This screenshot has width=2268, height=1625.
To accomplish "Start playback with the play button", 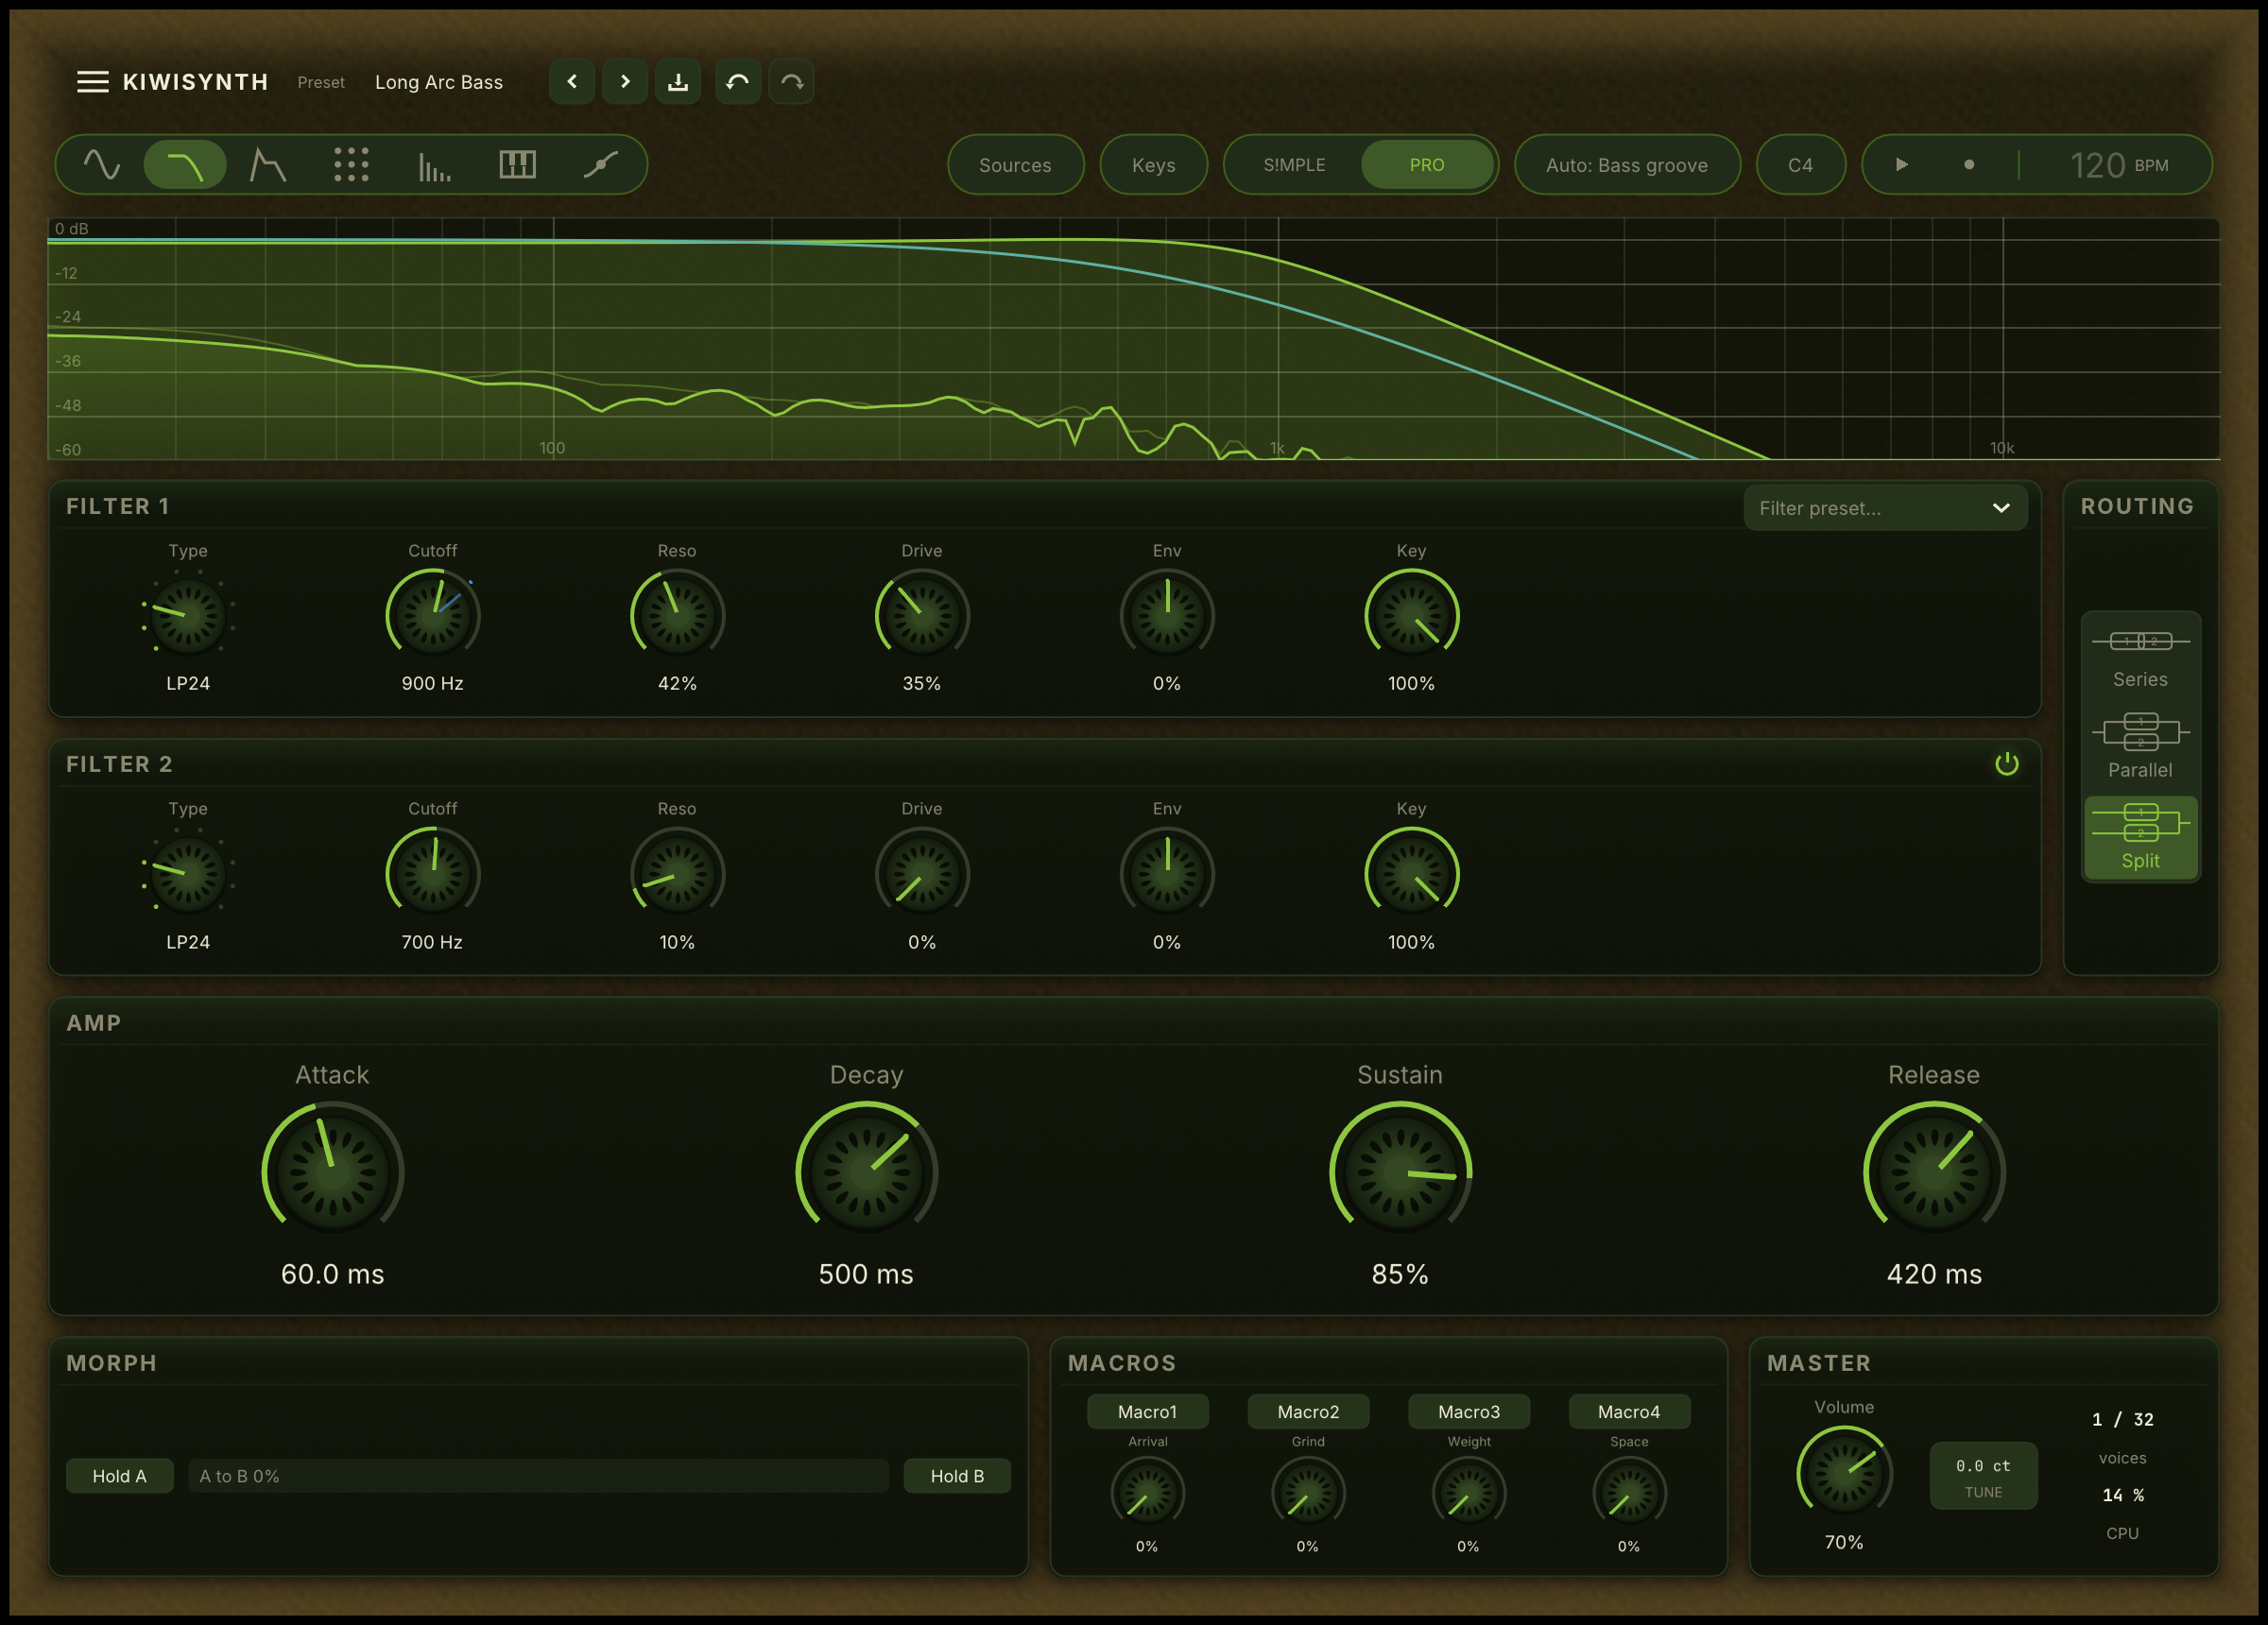I will click(1902, 165).
